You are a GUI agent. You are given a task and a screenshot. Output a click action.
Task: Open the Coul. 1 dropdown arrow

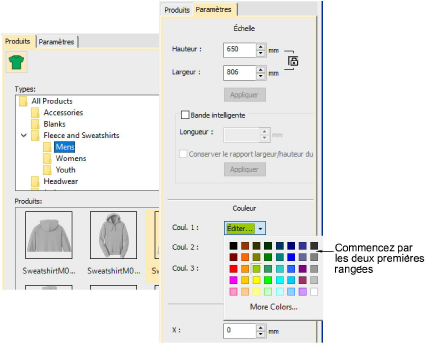pyautogui.click(x=261, y=229)
